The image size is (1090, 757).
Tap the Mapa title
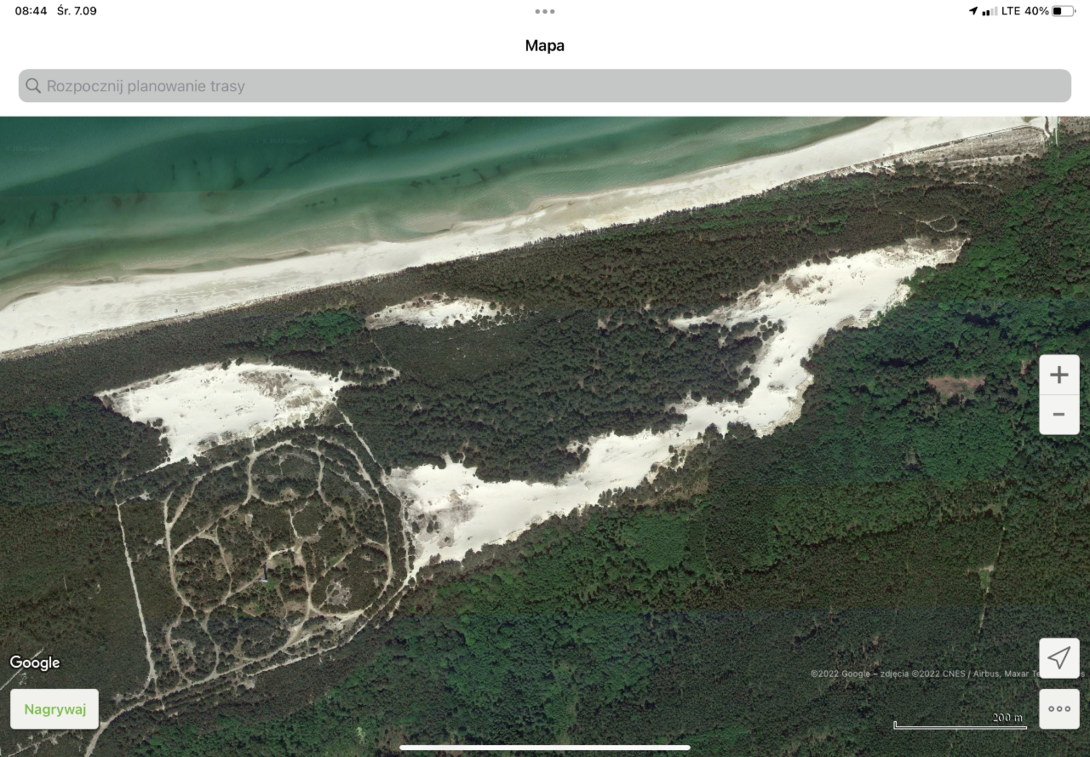545,46
